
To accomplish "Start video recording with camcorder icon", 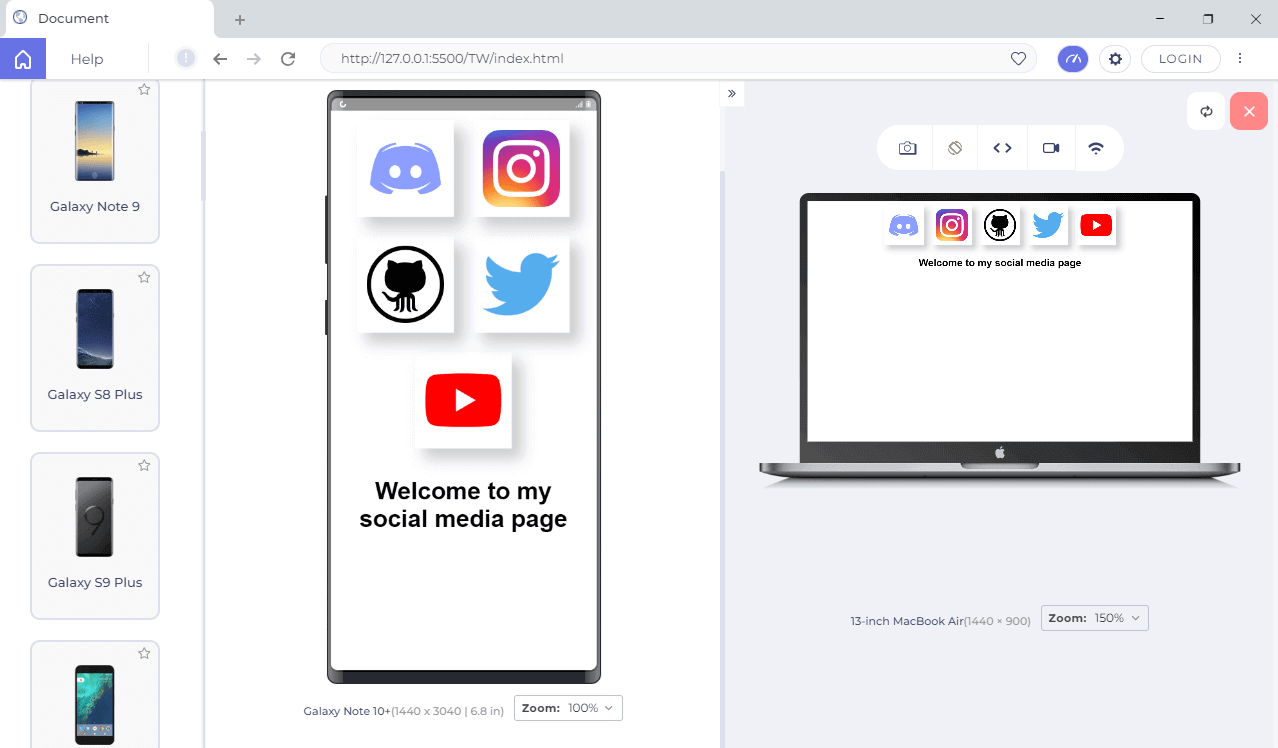I will [x=1050, y=148].
